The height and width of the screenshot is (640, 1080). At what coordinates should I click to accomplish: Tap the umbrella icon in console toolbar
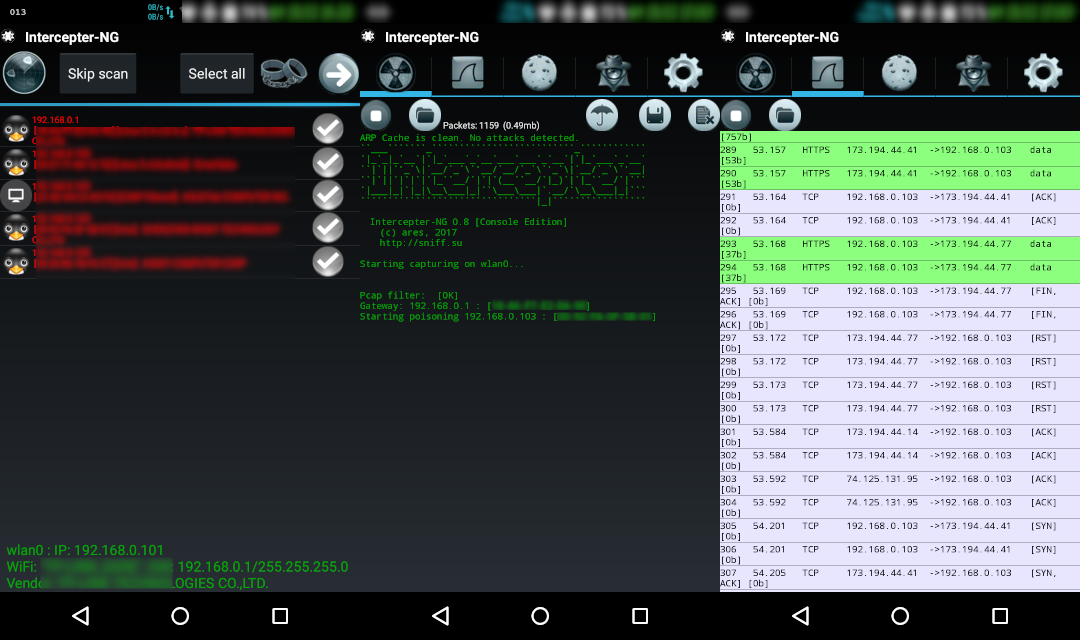click(602, 116)
